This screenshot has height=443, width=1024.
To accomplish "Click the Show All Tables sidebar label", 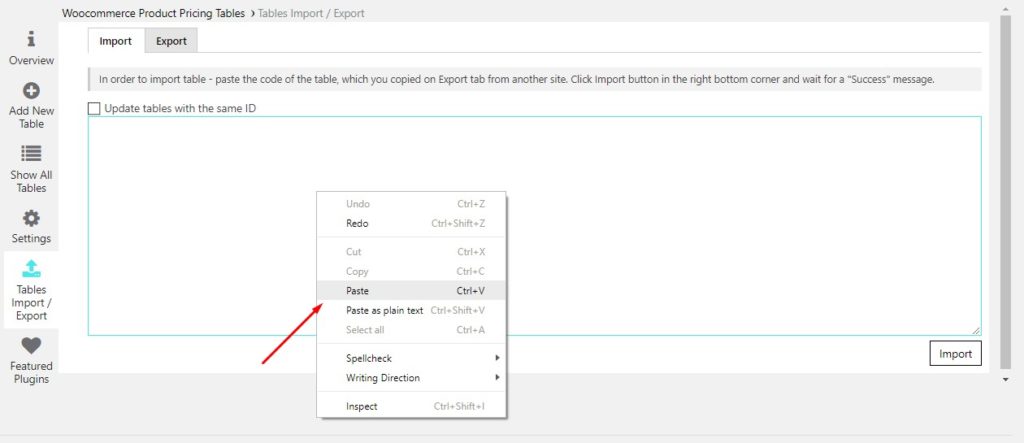I will tap(31, 181).
